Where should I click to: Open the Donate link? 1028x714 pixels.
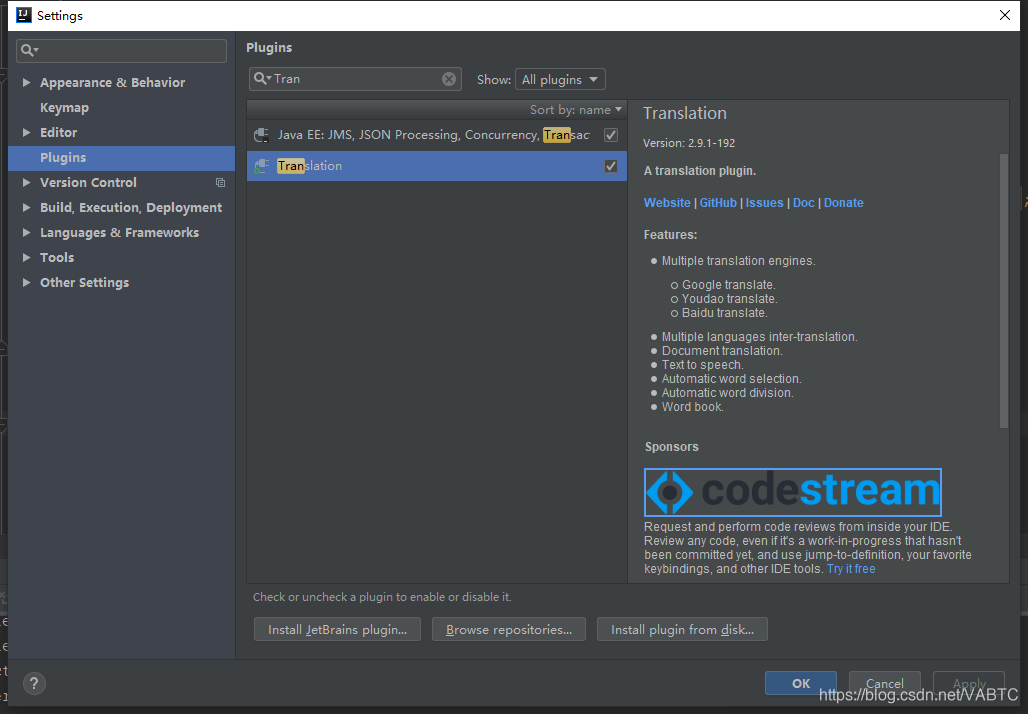click(844, 203)
